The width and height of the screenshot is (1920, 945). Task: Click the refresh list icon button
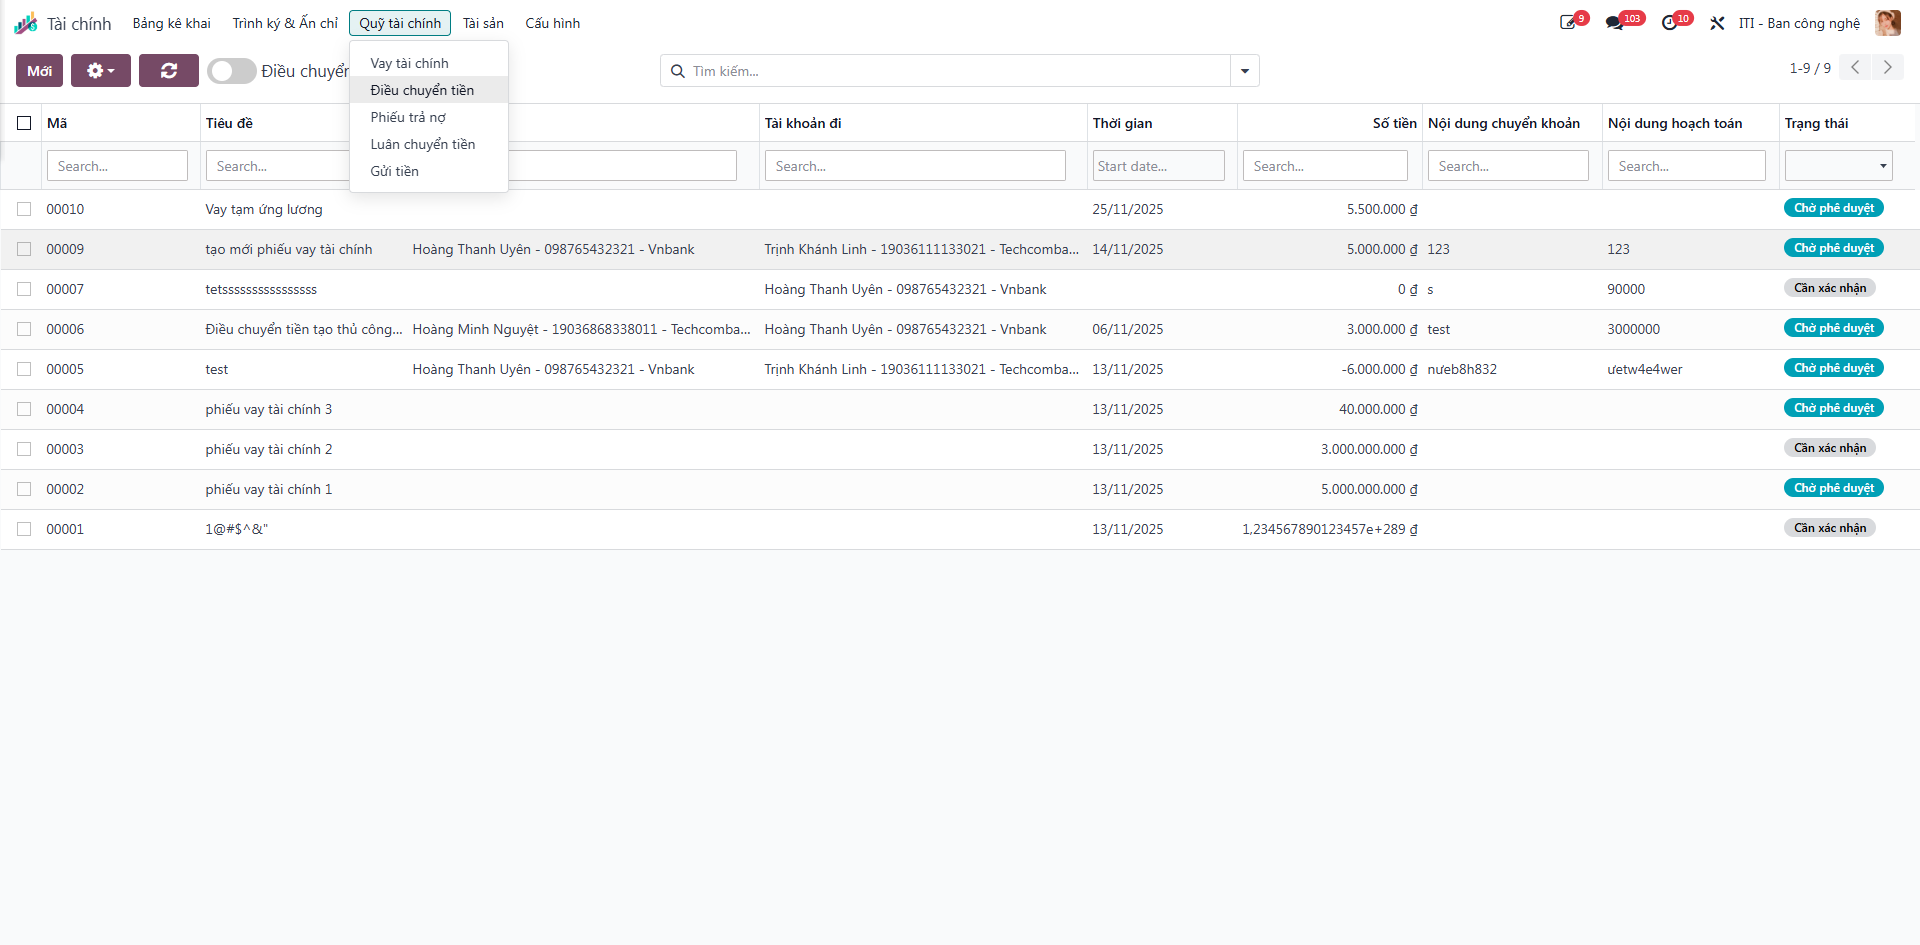tap(169, 71)
